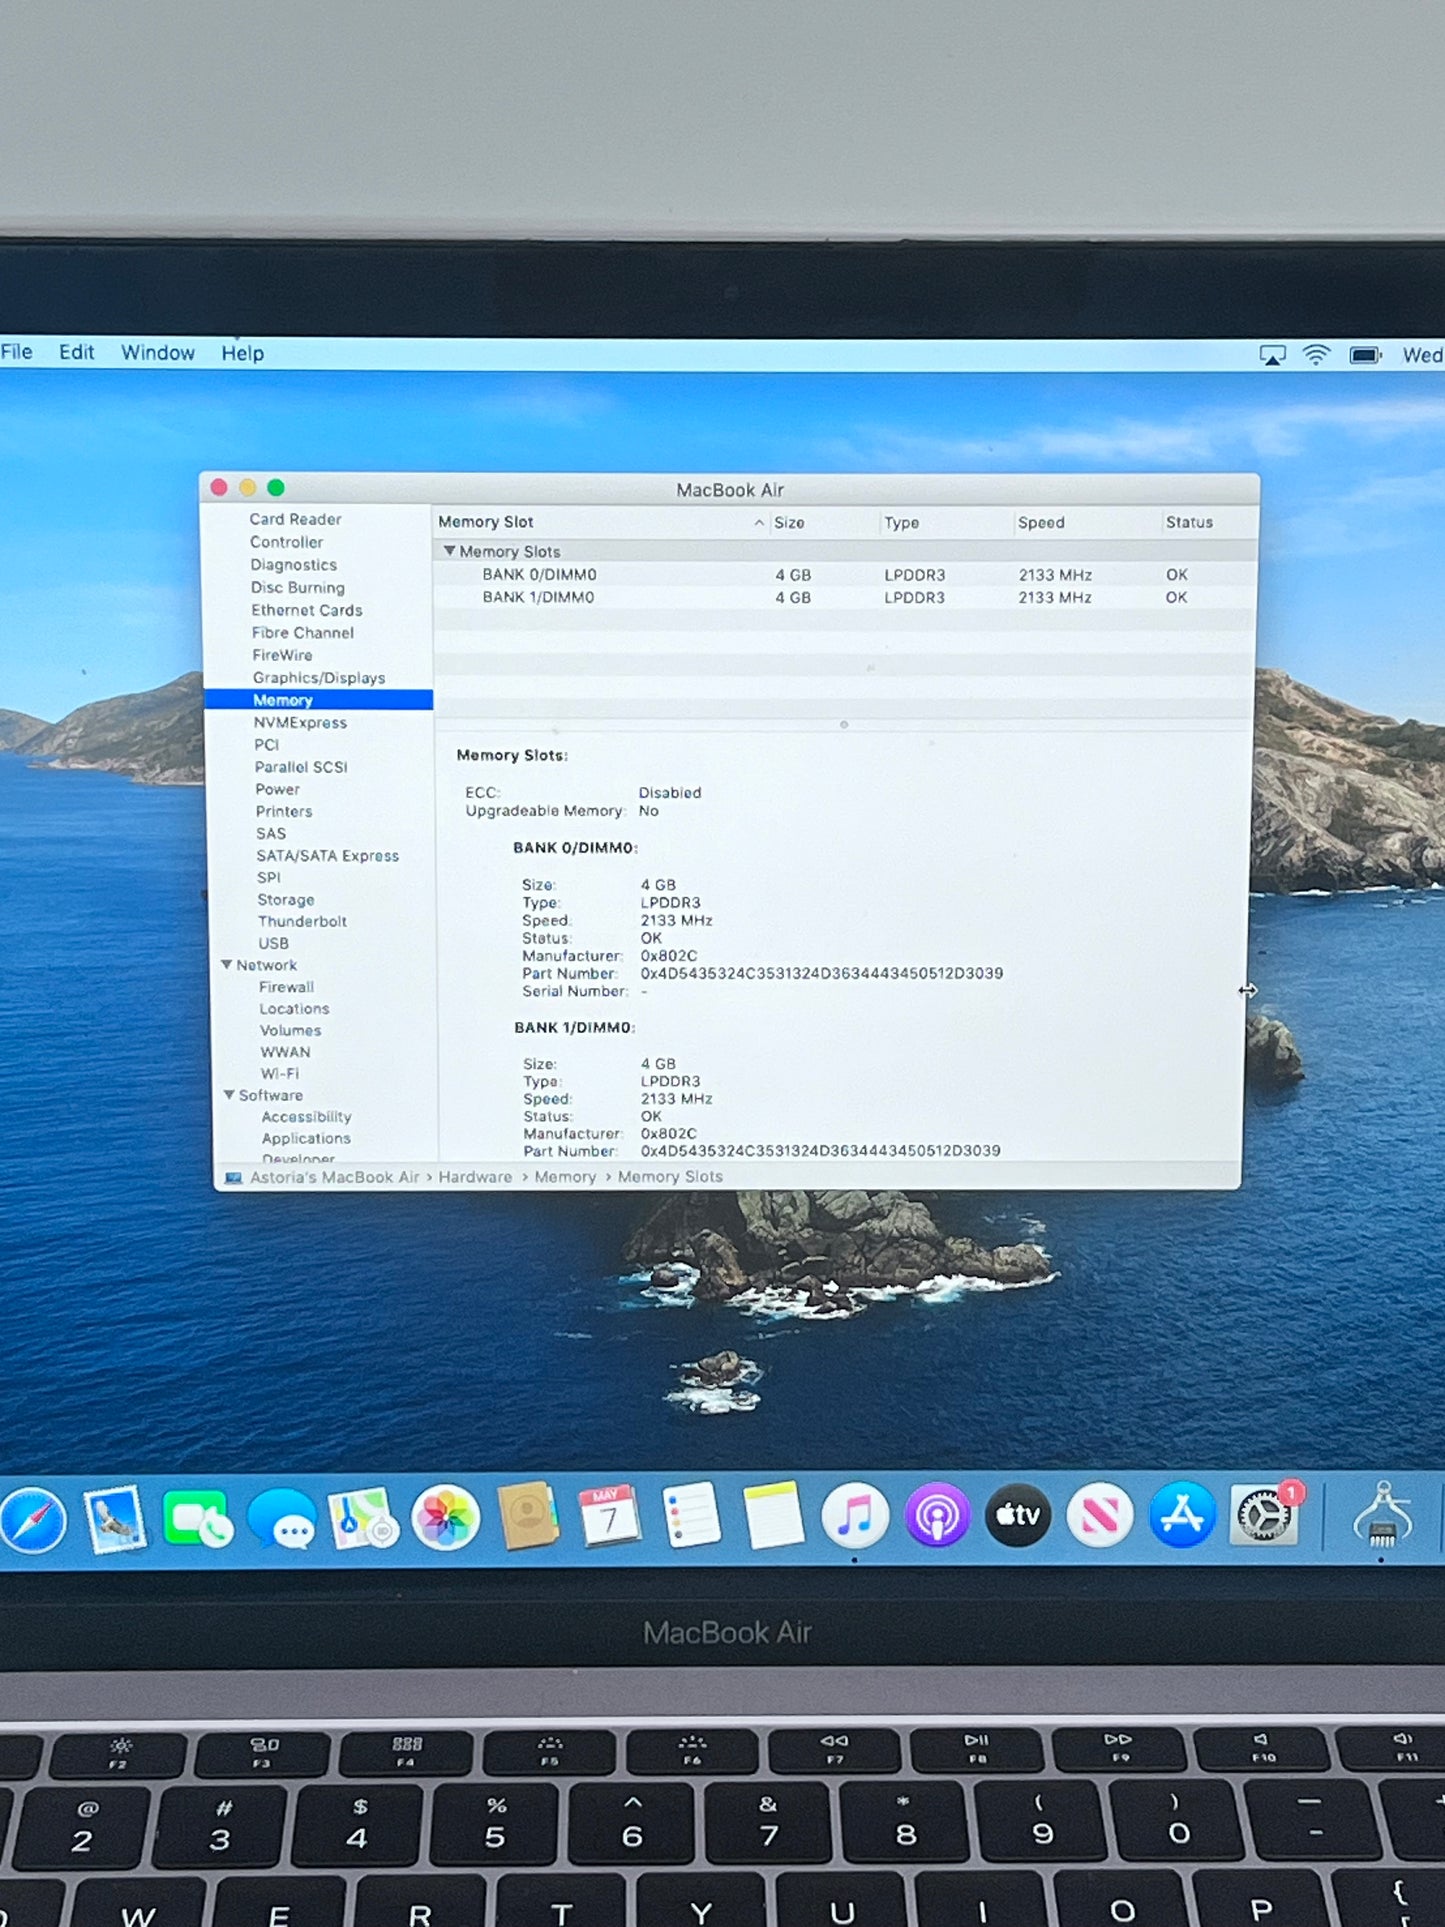Screen dimensions: 1445x1927
Task: Click the pane divider handle dot
Action: (x=844, y=725)
